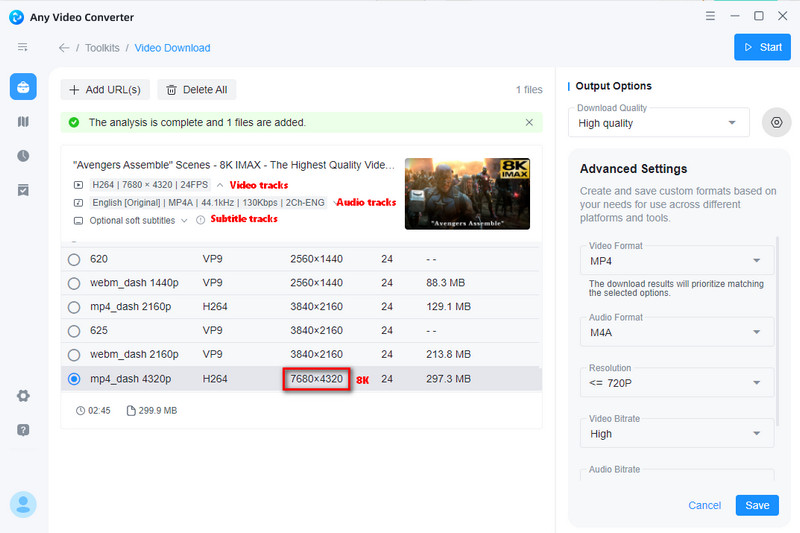Viewport: 800px width, 533px height.
Task: Select the 625 VP9 format option
Action: pyautogui.click(x=74, y=331)
